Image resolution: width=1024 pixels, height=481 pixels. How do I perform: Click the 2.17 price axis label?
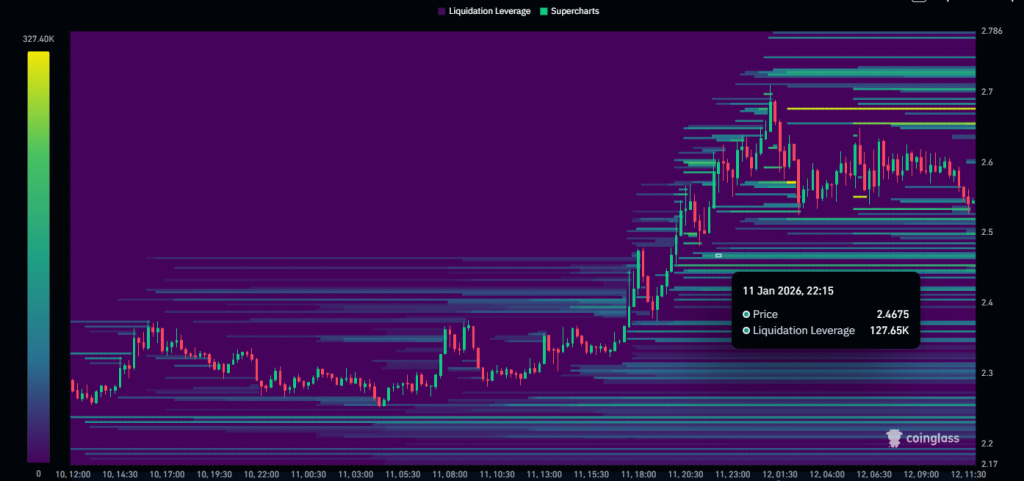coord(989,464)
